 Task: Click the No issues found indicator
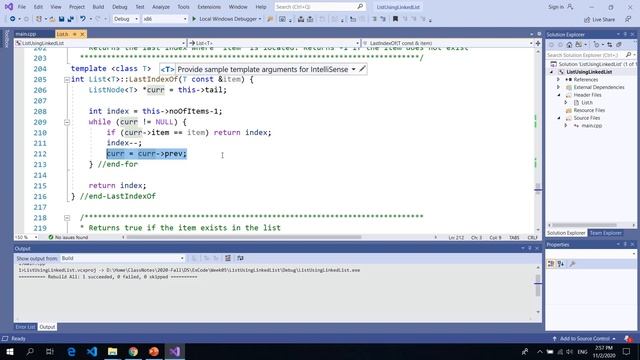[x=68, y=237]
